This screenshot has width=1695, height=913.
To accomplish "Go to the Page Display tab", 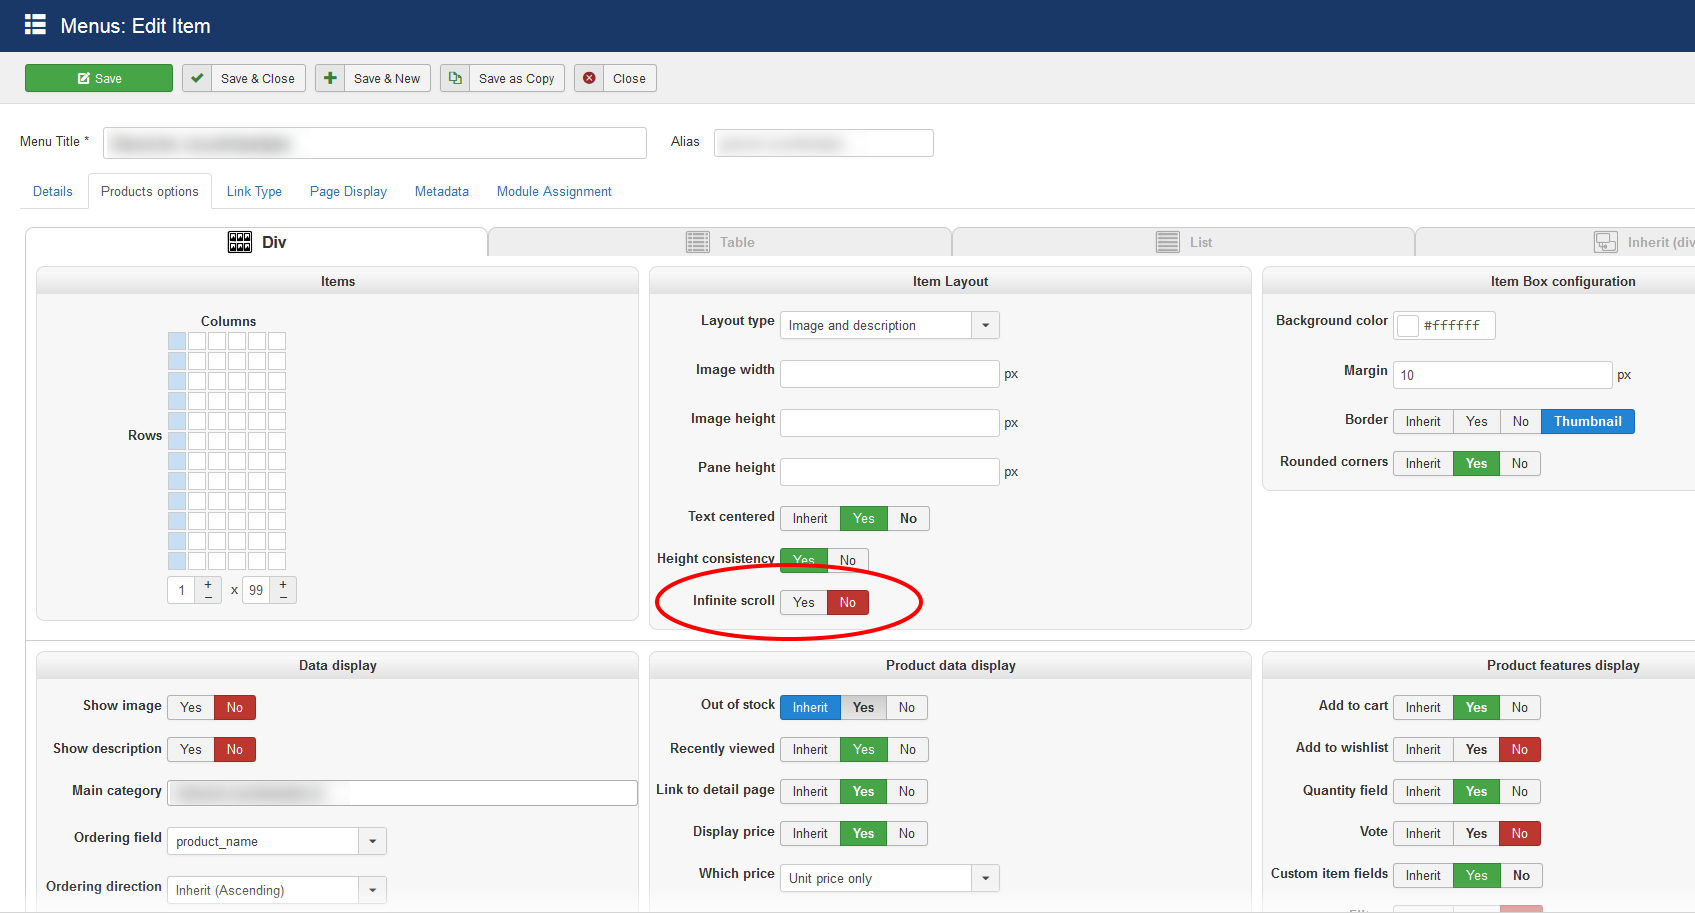I will 348,191.
